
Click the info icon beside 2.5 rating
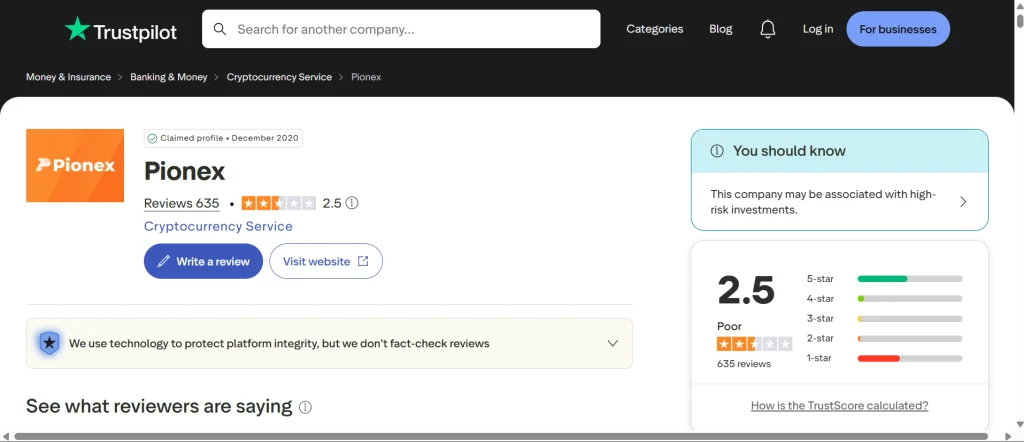(352, 203)
